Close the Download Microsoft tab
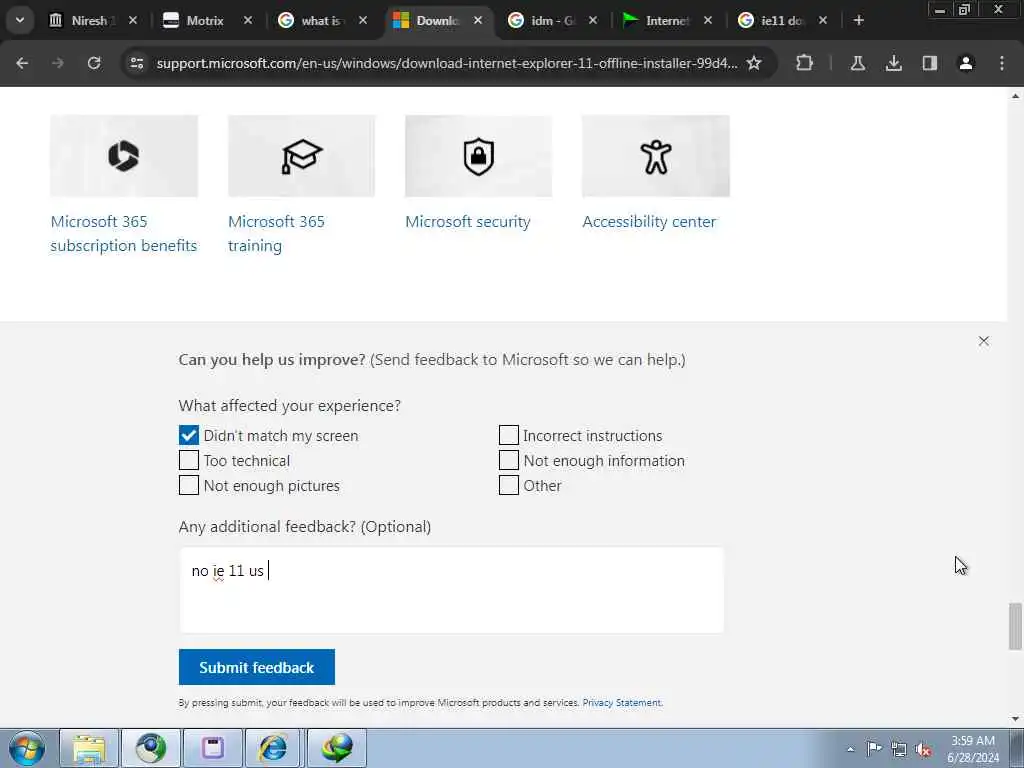 click(x=478, y=20)
